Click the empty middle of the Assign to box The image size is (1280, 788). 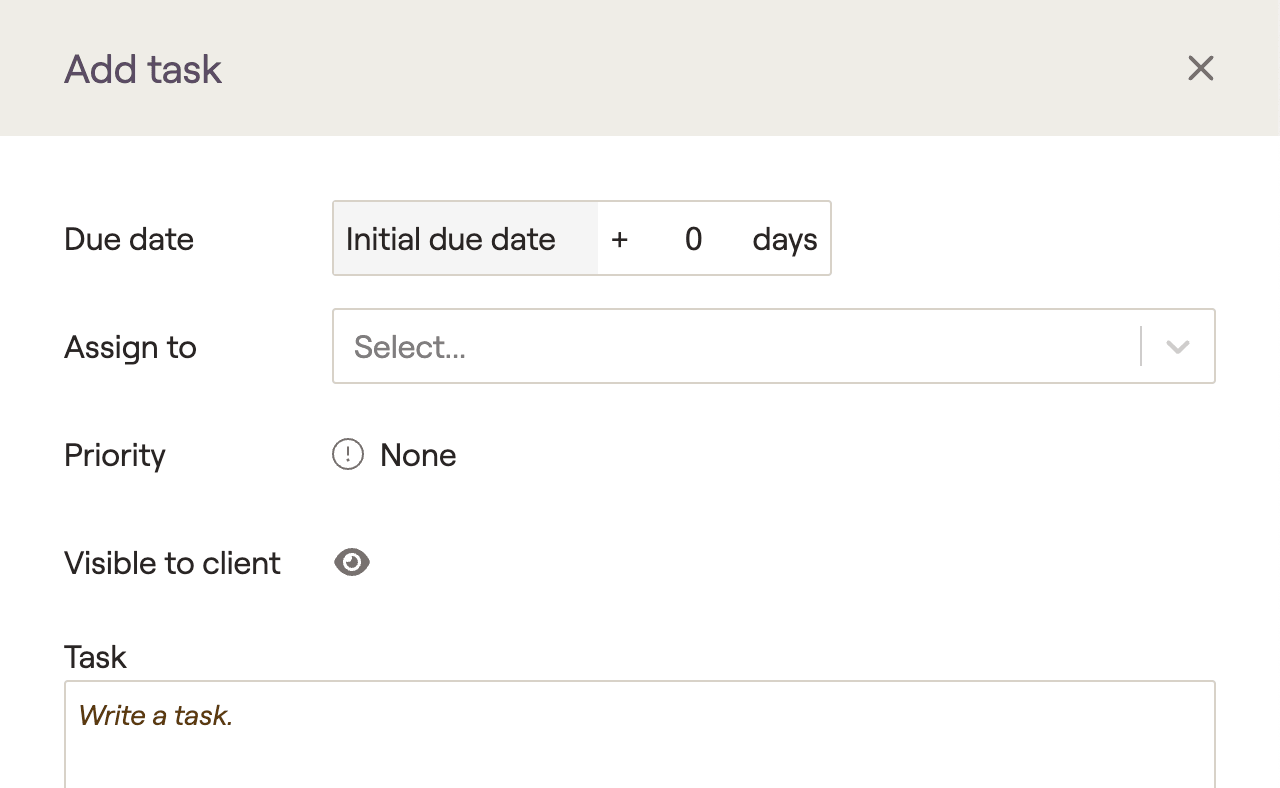[800, 347]
